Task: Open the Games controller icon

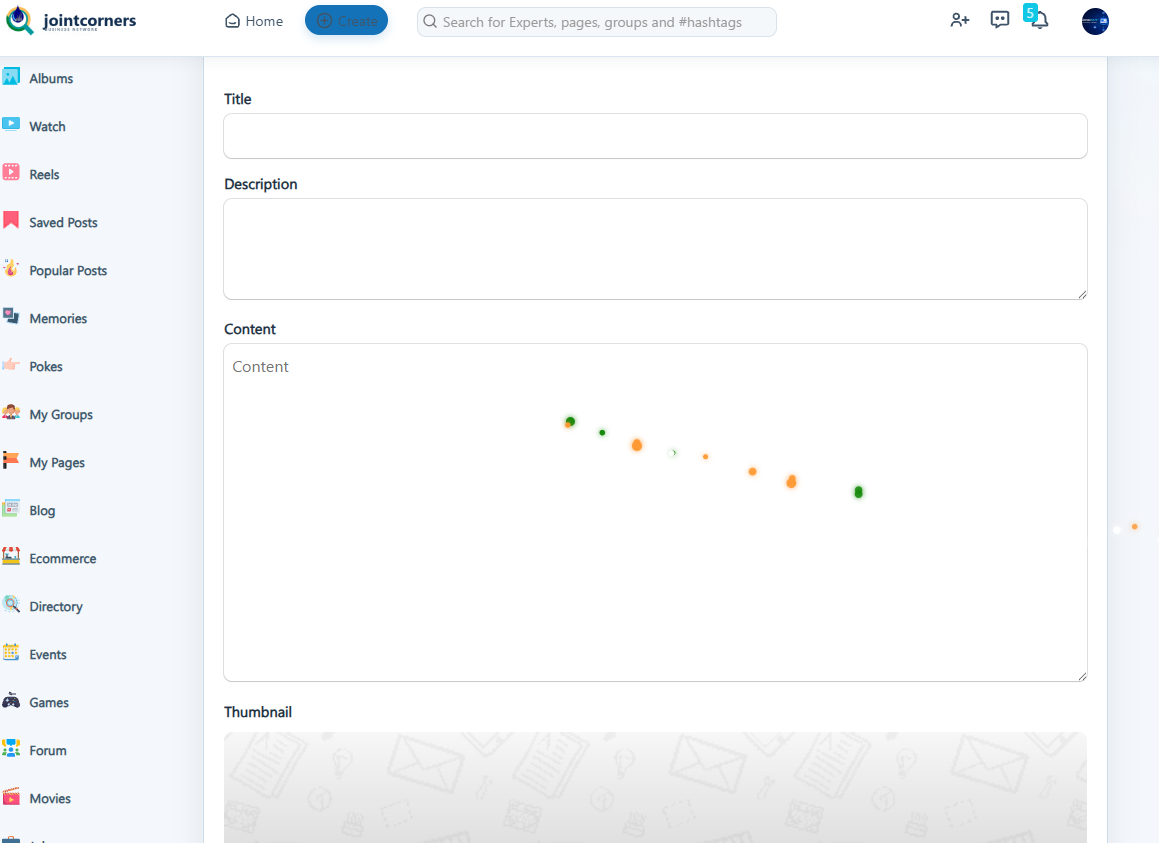Action: [x=11, y=701]
